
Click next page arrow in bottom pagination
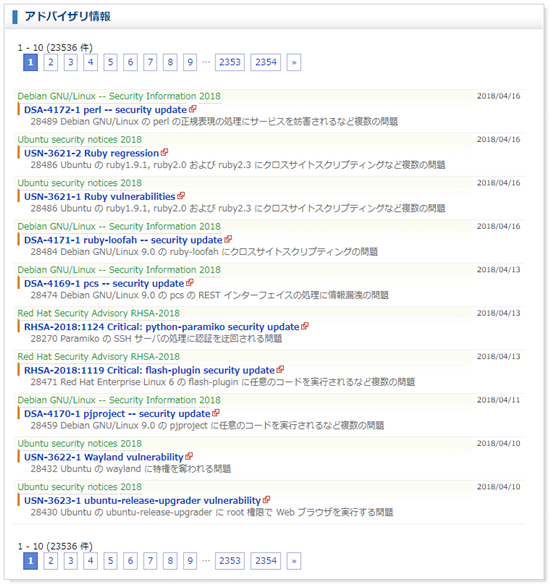(x=294, y=561)
